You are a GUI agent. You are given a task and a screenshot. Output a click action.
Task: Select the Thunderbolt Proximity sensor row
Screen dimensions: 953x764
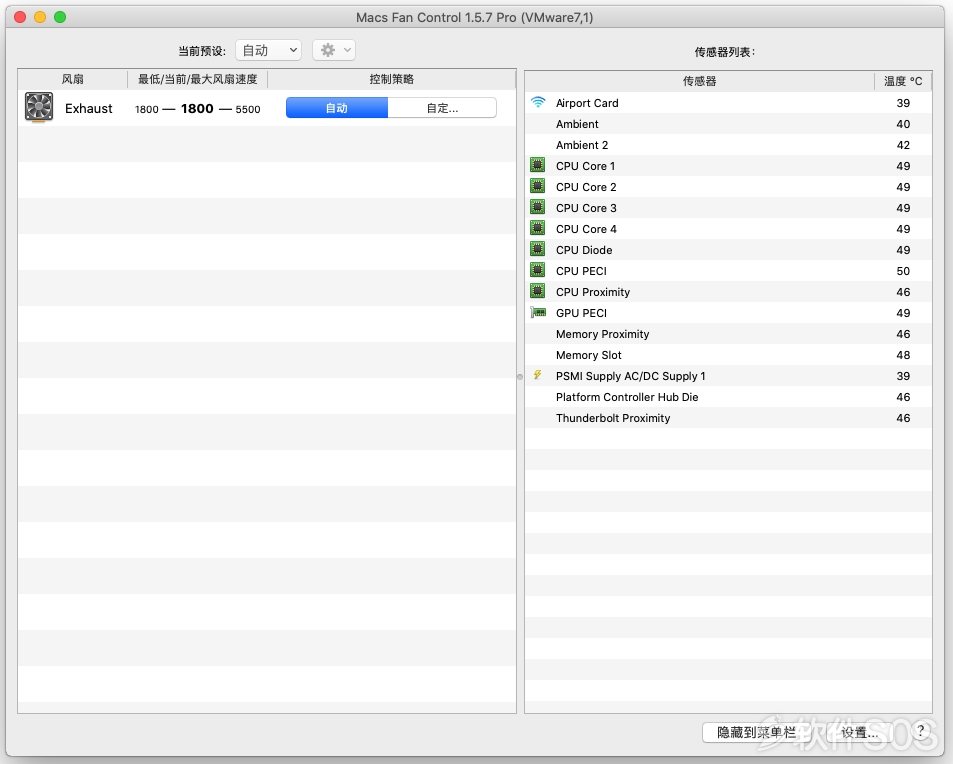(x=728, y=418)
